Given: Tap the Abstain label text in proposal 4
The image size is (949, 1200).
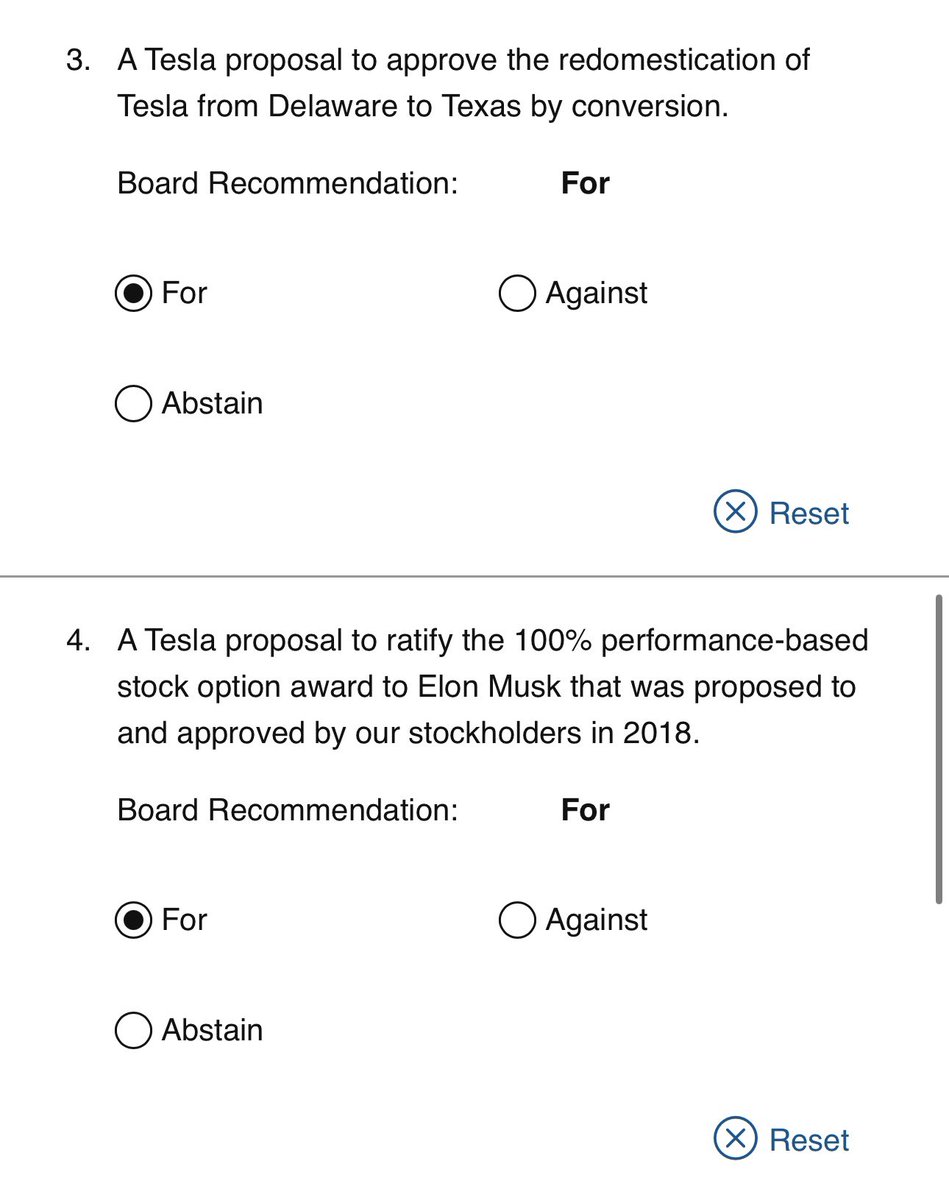Looking at the screenshot, I should (212, 1030).
